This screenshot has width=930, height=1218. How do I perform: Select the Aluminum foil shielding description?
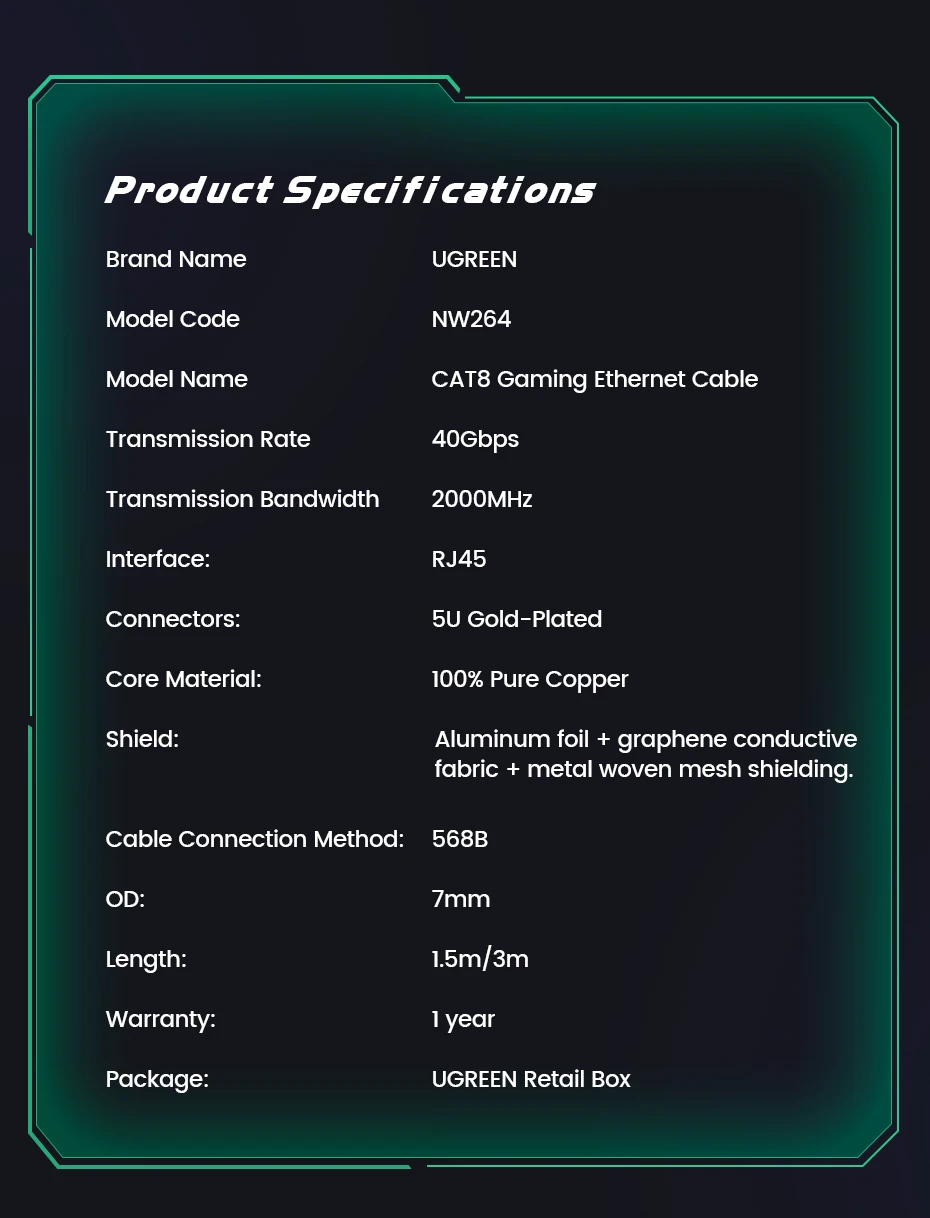coord(645,754)
